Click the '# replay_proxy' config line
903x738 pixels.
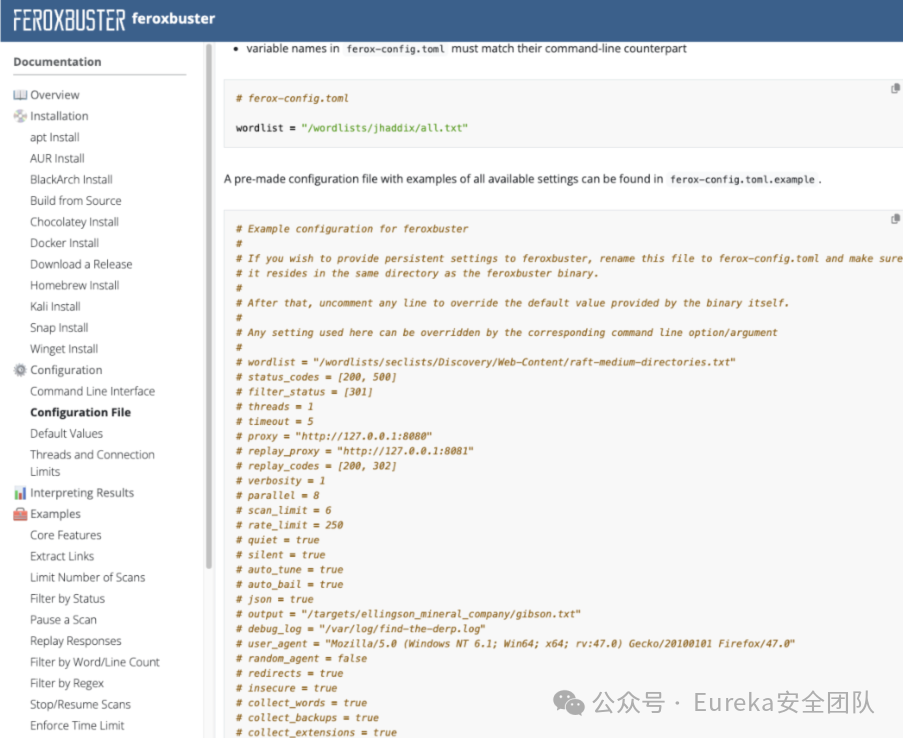pyautogui.click(x=355, y=451)
